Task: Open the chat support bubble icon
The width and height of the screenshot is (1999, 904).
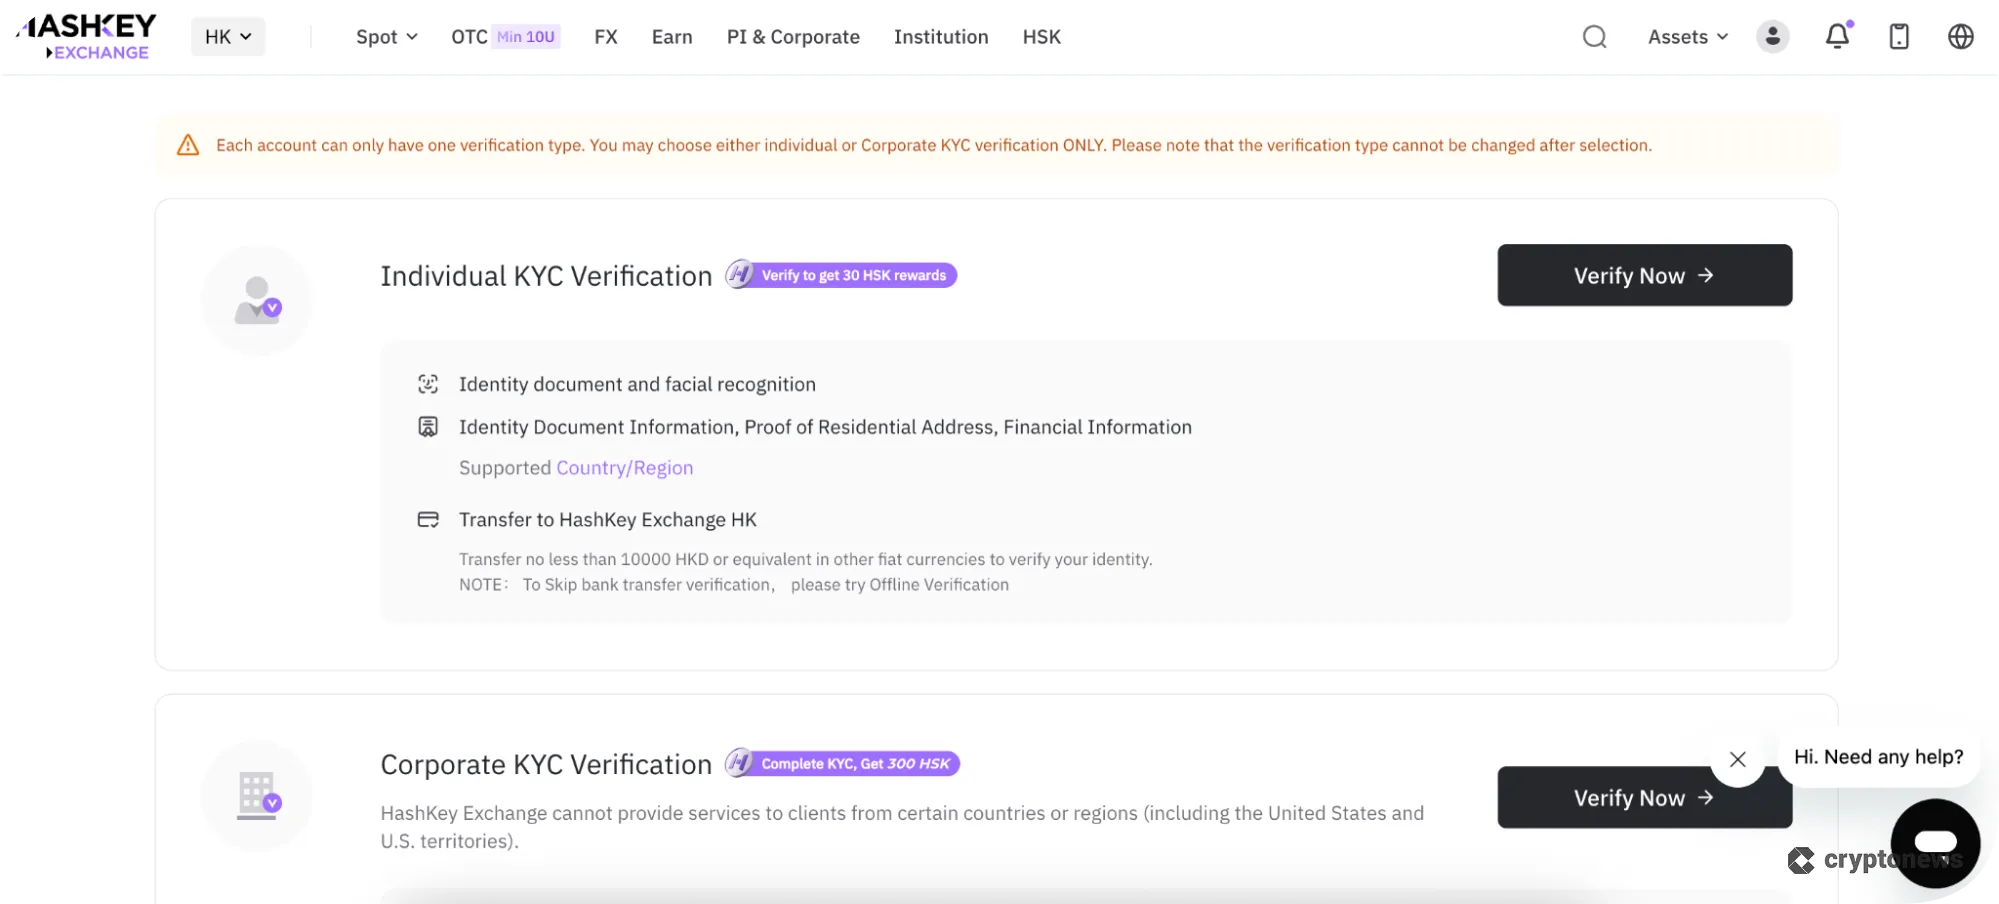Action: (1934, 843)
